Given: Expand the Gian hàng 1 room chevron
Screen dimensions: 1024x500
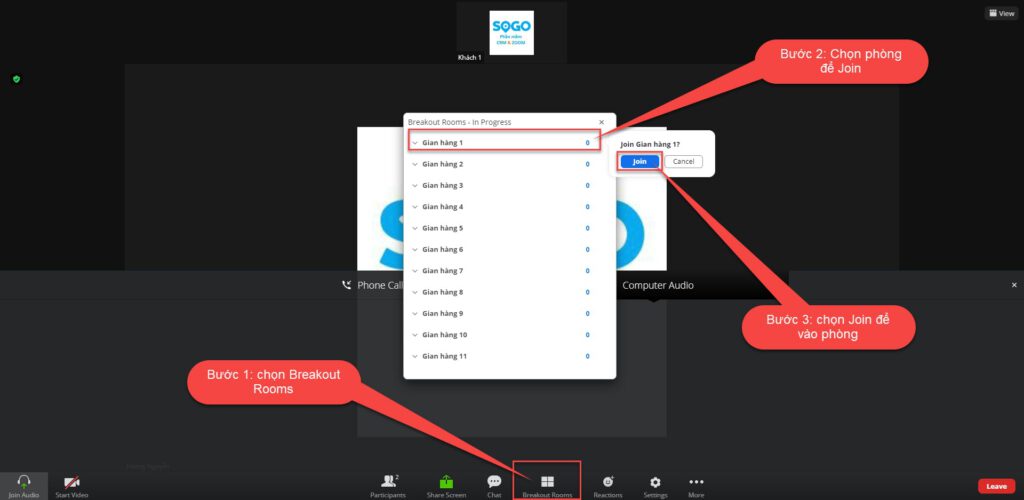Looking at the screenshot, I should pyautogui.click(x=415, y=143).
